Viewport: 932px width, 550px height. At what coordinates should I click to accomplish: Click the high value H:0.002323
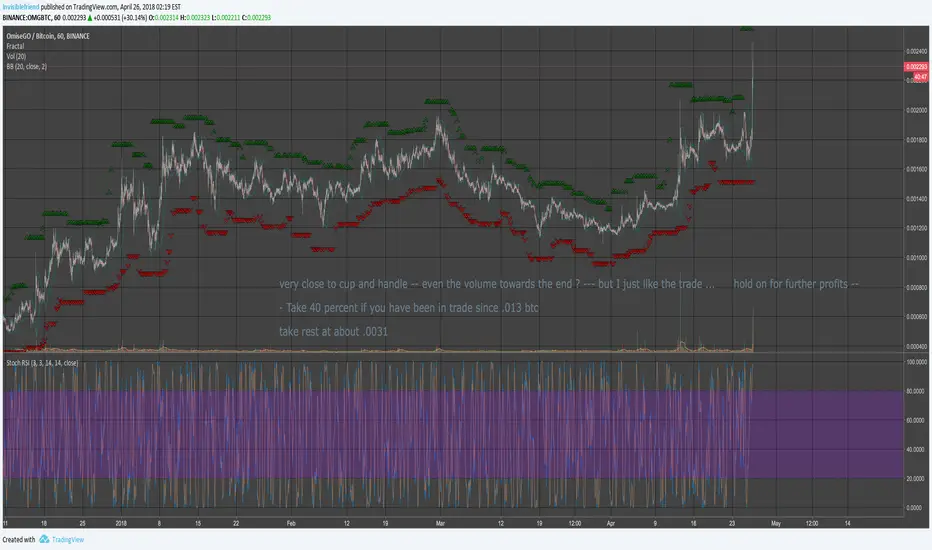[x=195, y=18]
